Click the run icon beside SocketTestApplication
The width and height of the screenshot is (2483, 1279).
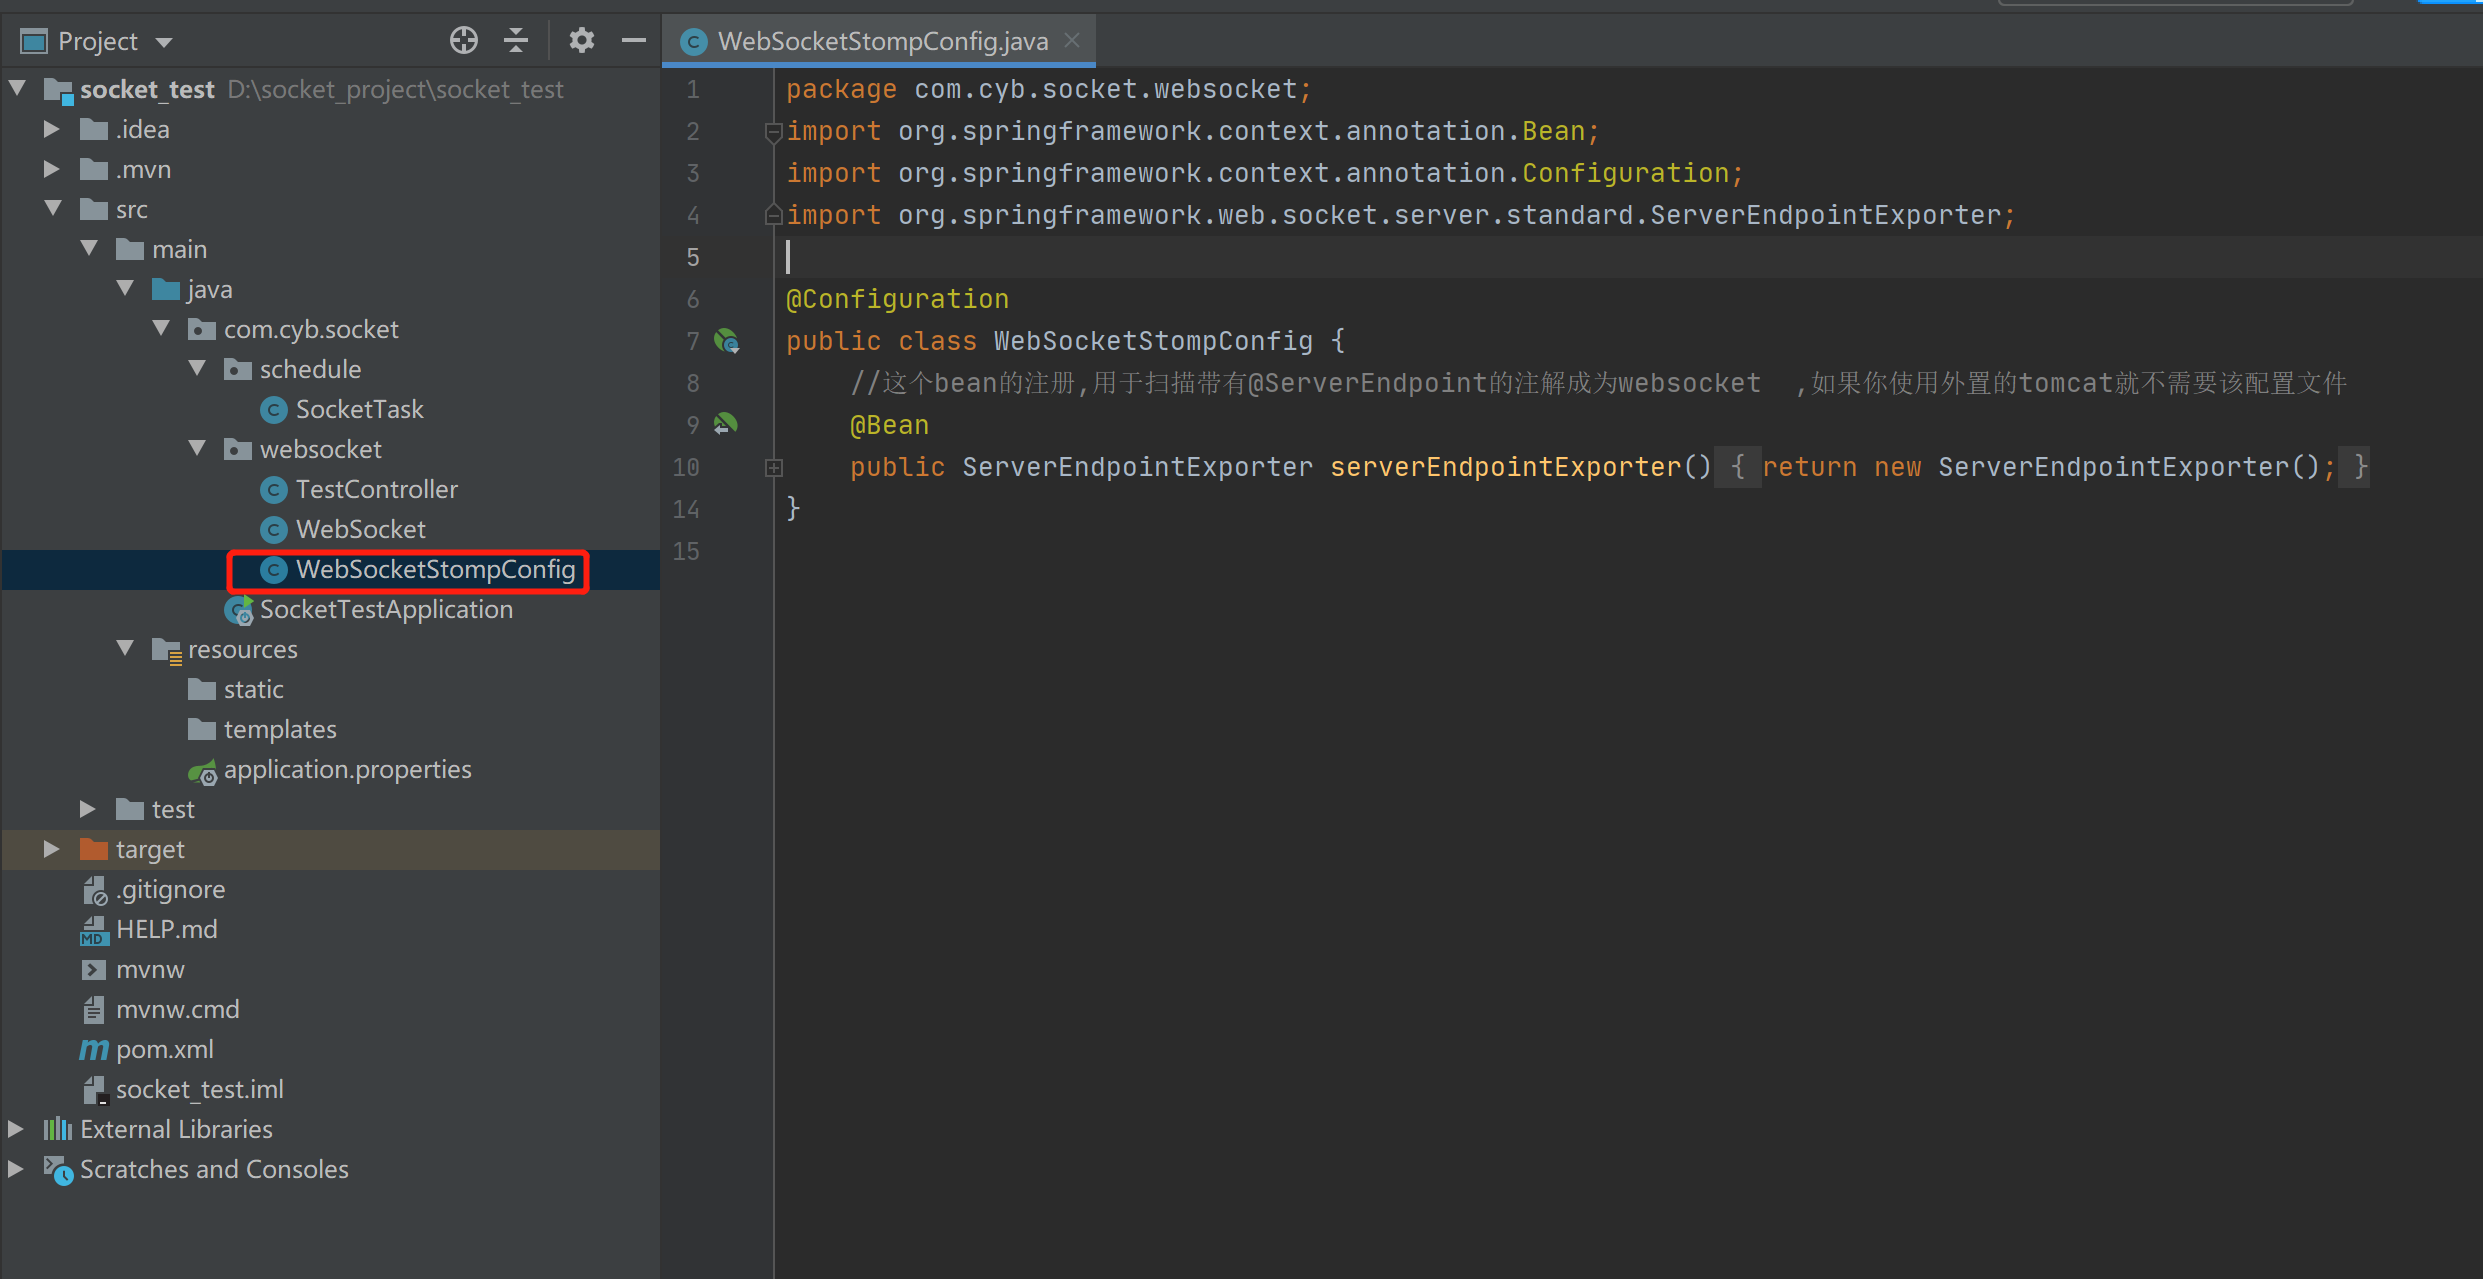(239, 610)
